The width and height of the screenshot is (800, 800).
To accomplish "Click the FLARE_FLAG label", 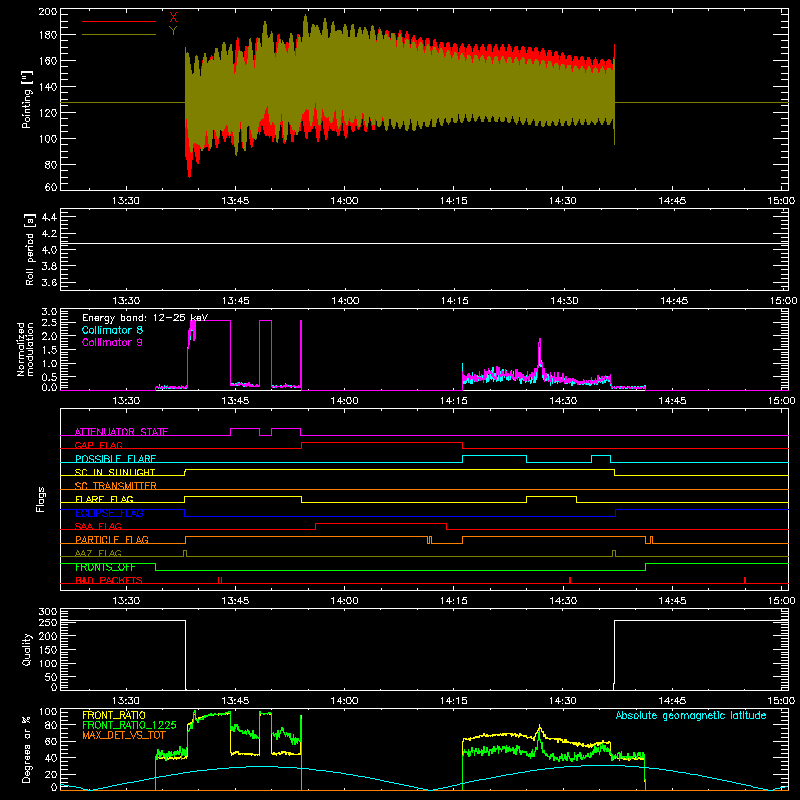I will 104,499.
